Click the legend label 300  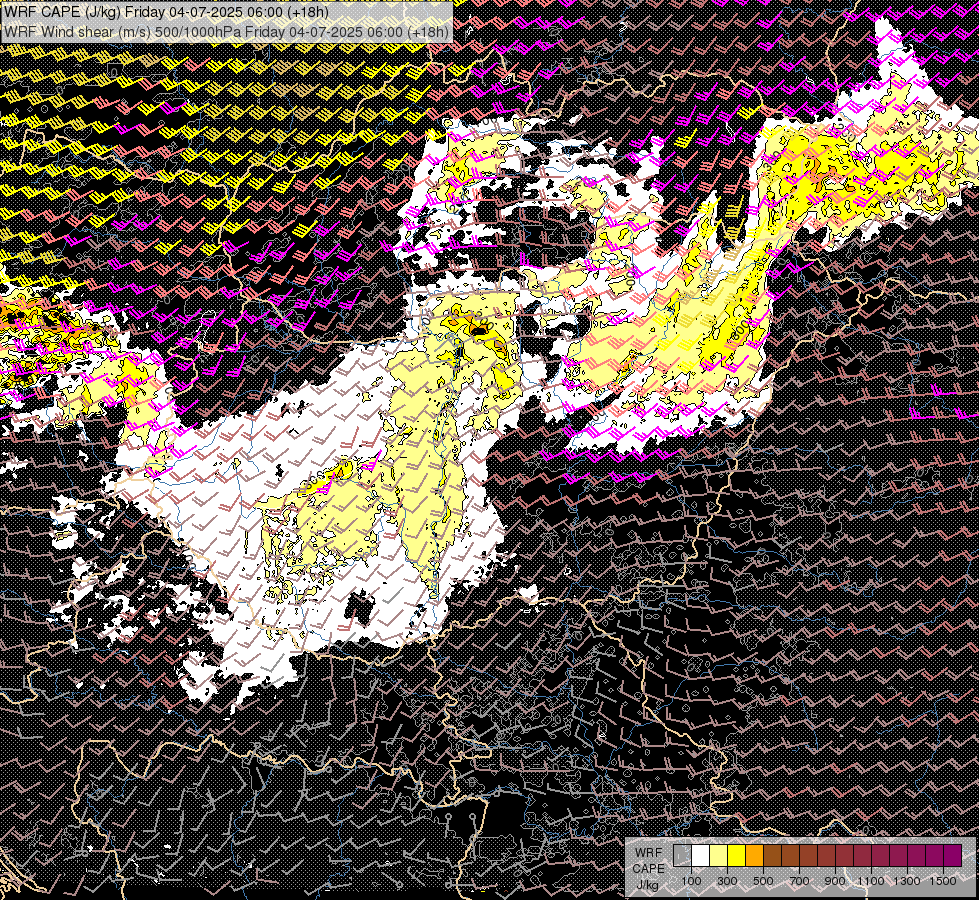pyautogui.click(x=727, y=881)
